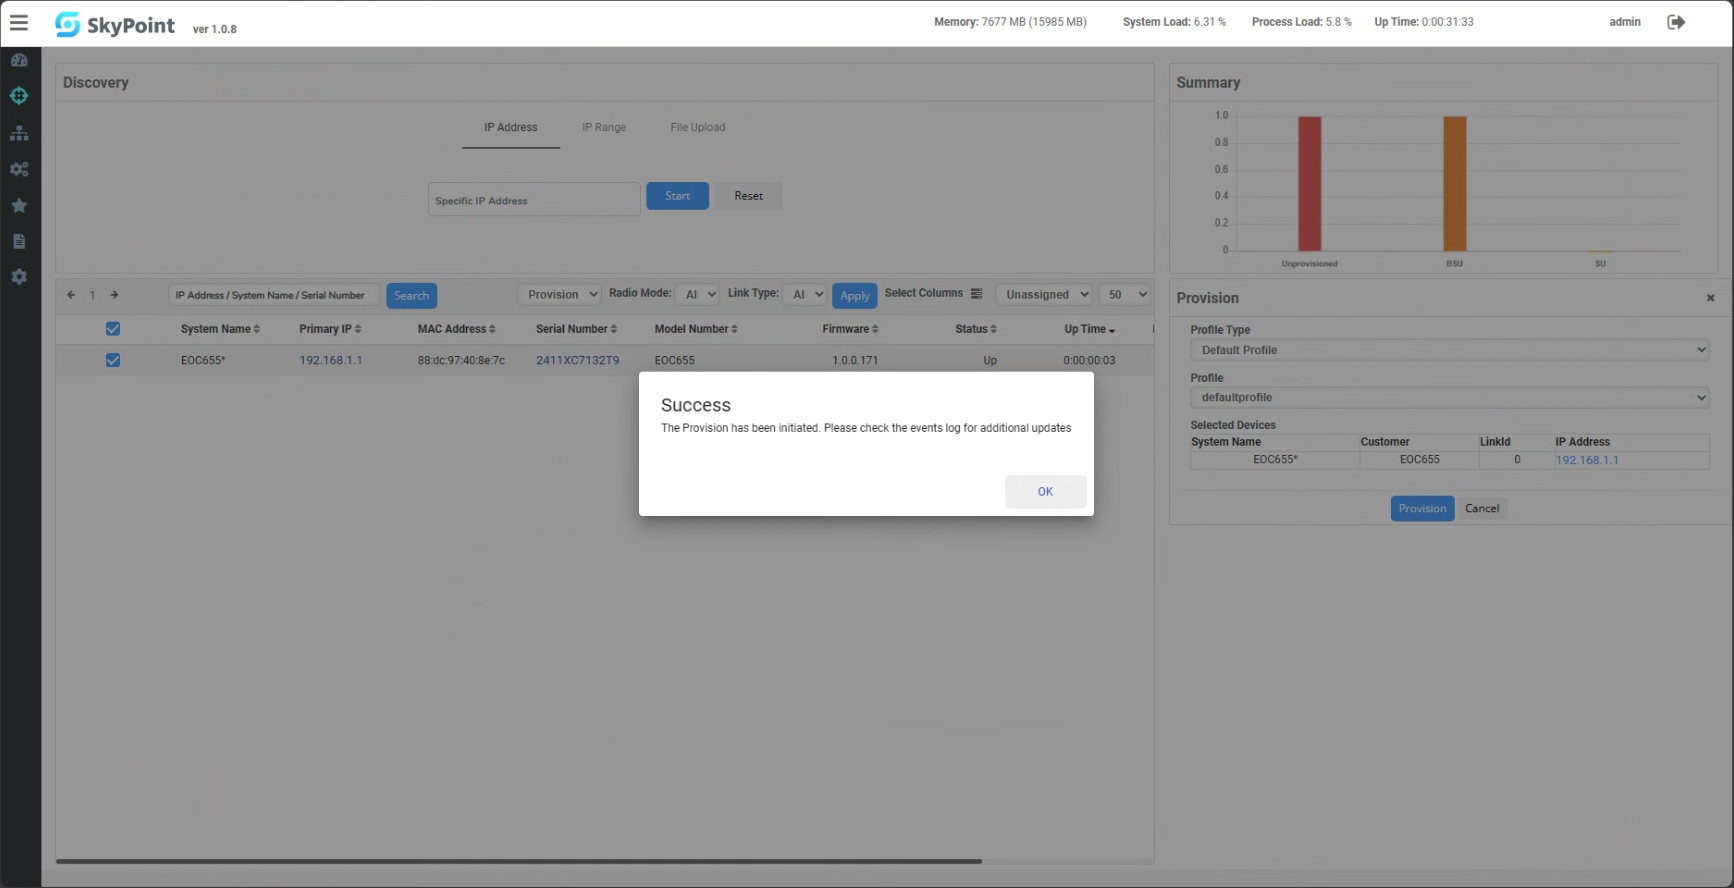Switch to the IP Range tab

click(x=604, y=128)
